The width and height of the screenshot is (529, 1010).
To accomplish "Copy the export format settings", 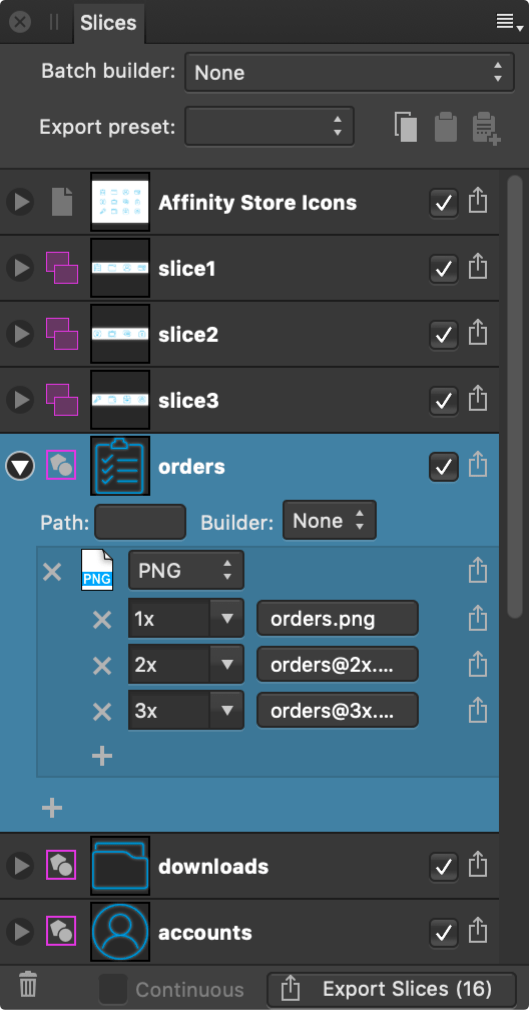I will [x=406, y=127].
